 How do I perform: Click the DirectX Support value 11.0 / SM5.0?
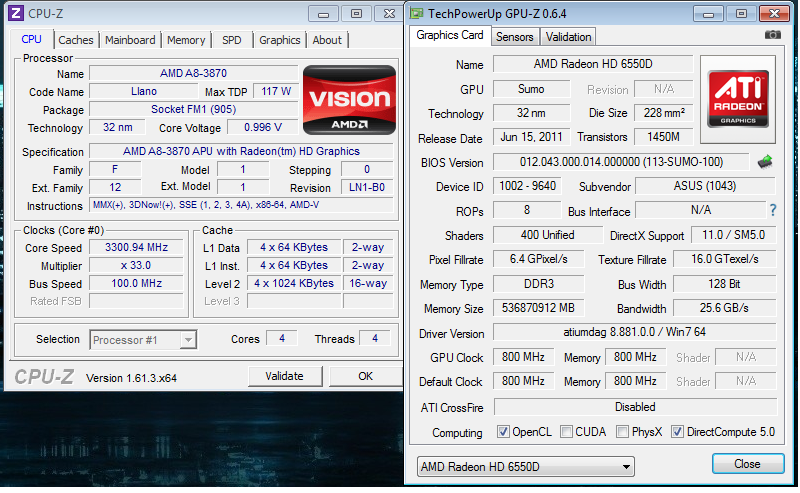(733, 235)
